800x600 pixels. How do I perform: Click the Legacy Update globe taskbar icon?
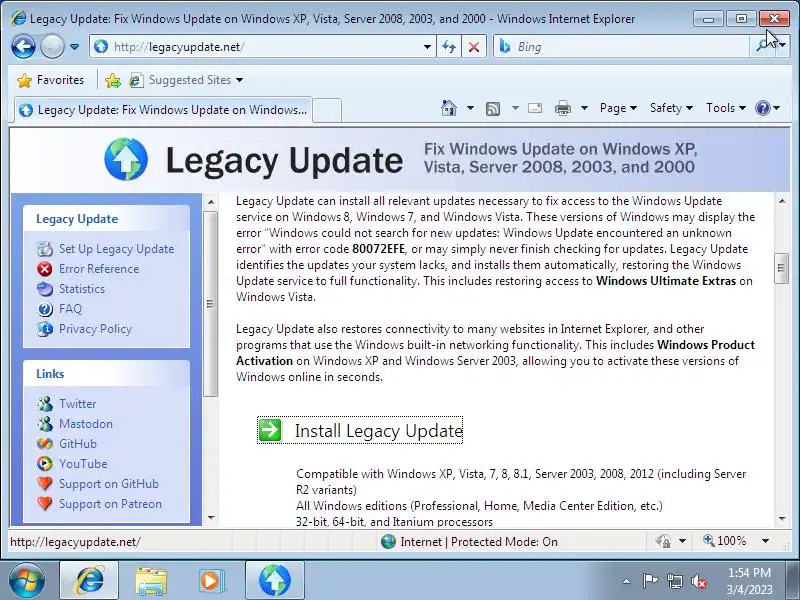point(274,581)
